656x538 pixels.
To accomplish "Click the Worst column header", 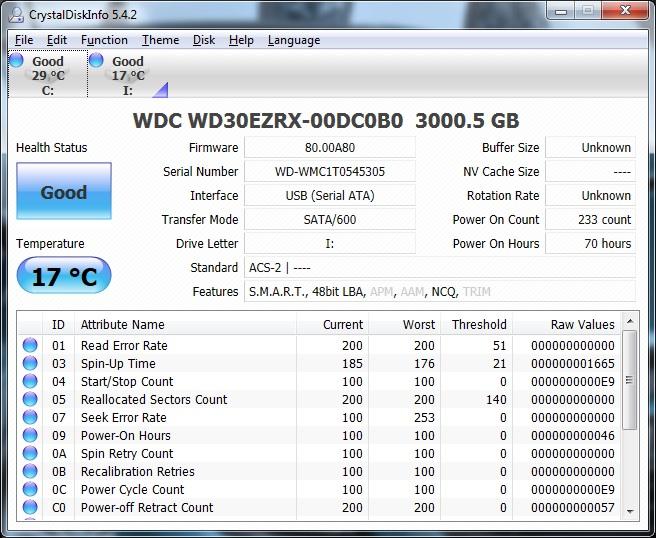I will (x=404, y=325).
